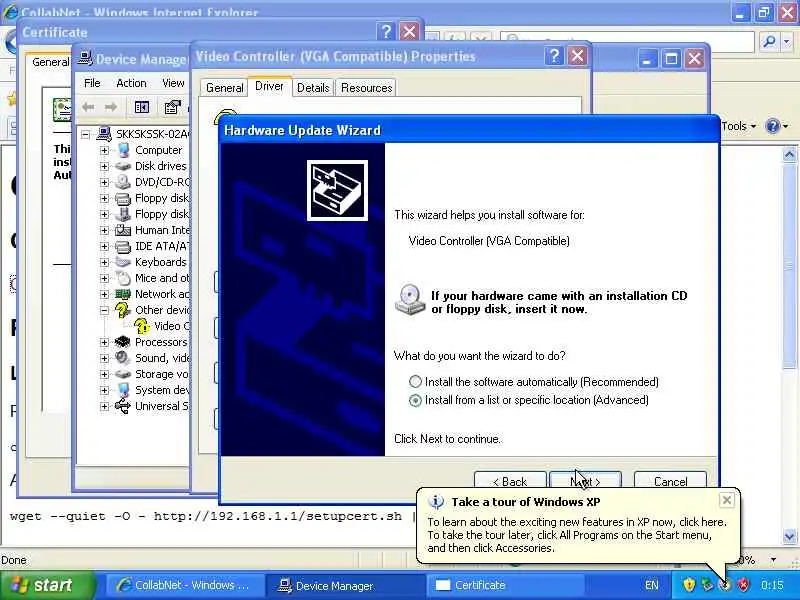Click the Network adapters category icon
The width and height of the screenshot is (800, 600).
coord(123,294)
